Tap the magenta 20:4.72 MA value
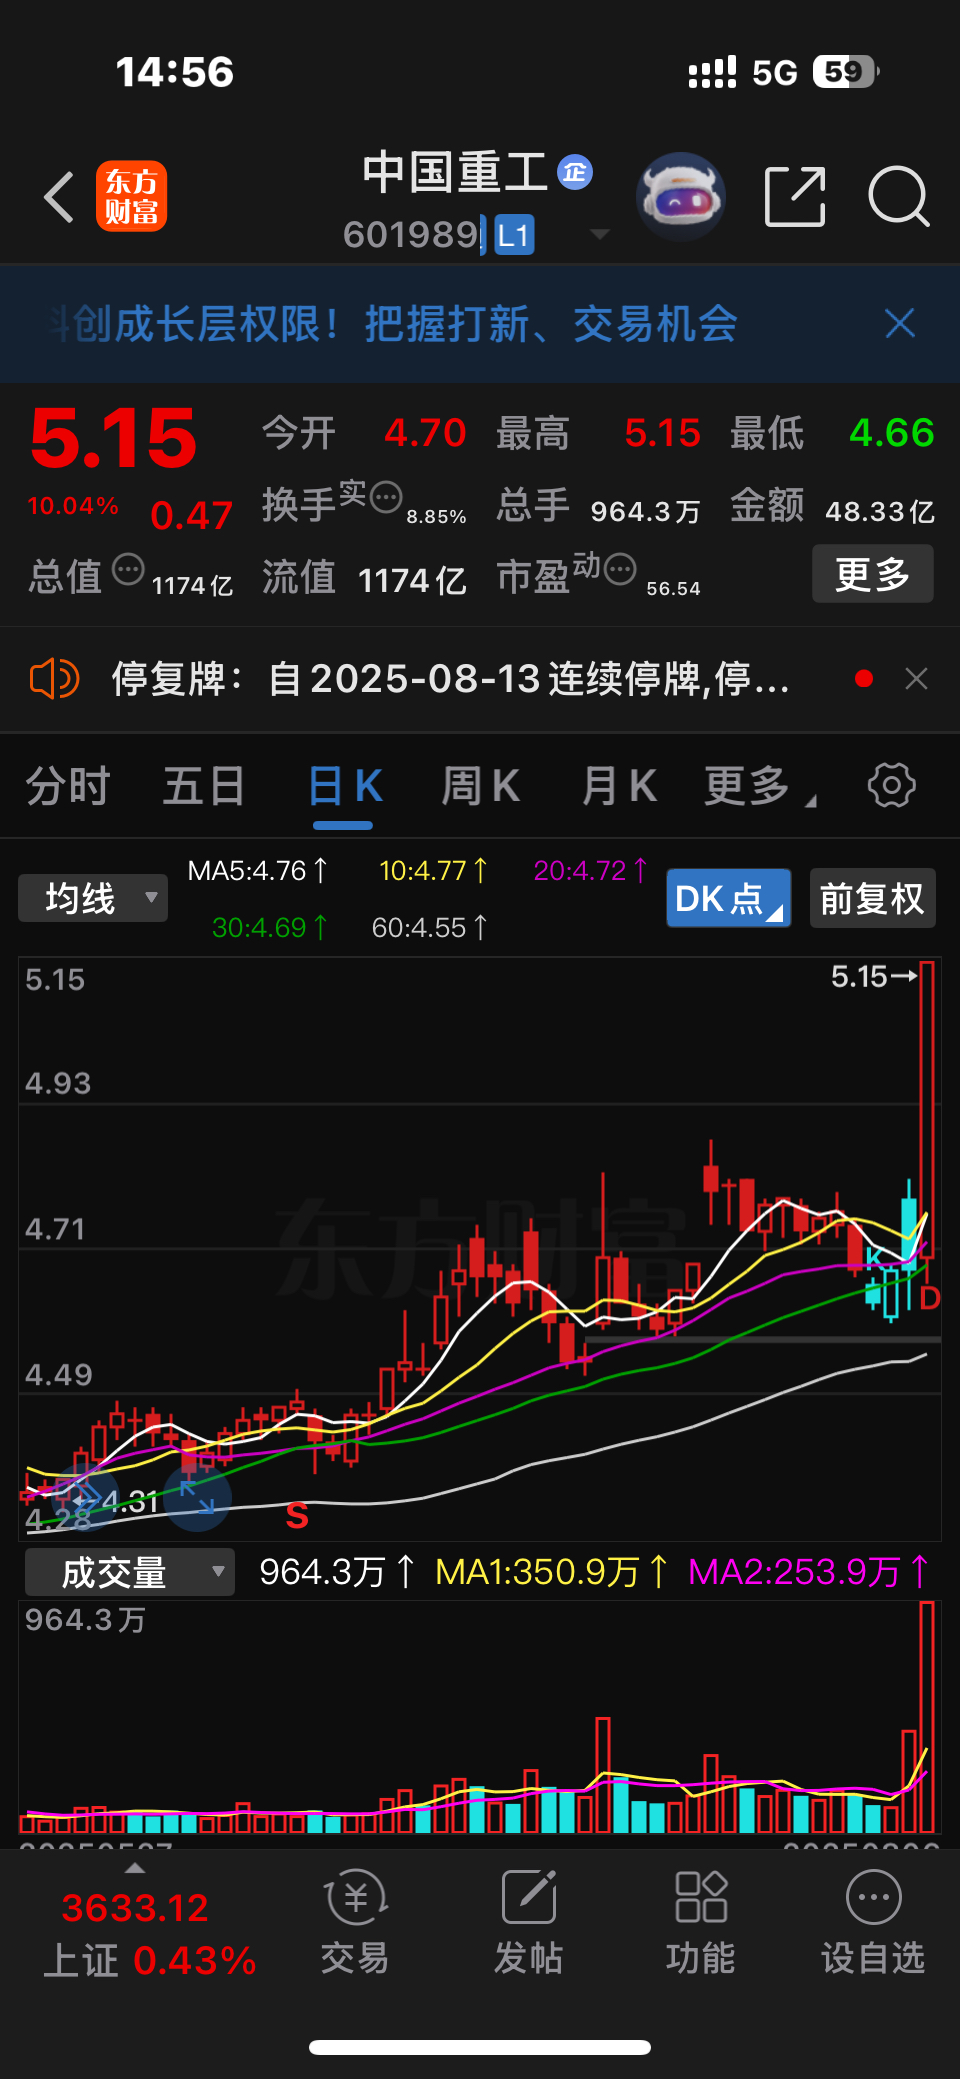This screenshot has height=2079, width=960. pyautogui.click(x=590, y=871)
